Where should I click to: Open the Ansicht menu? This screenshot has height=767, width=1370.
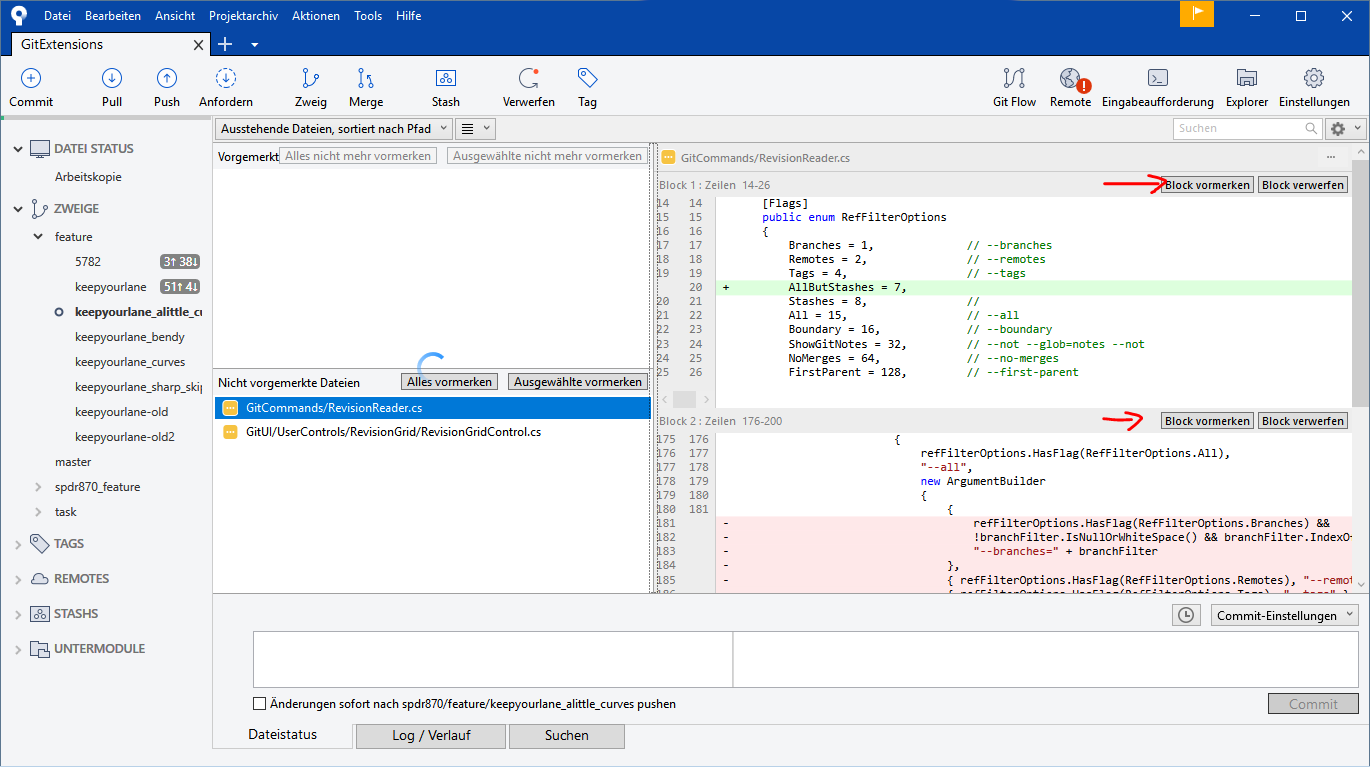(175, 16)
